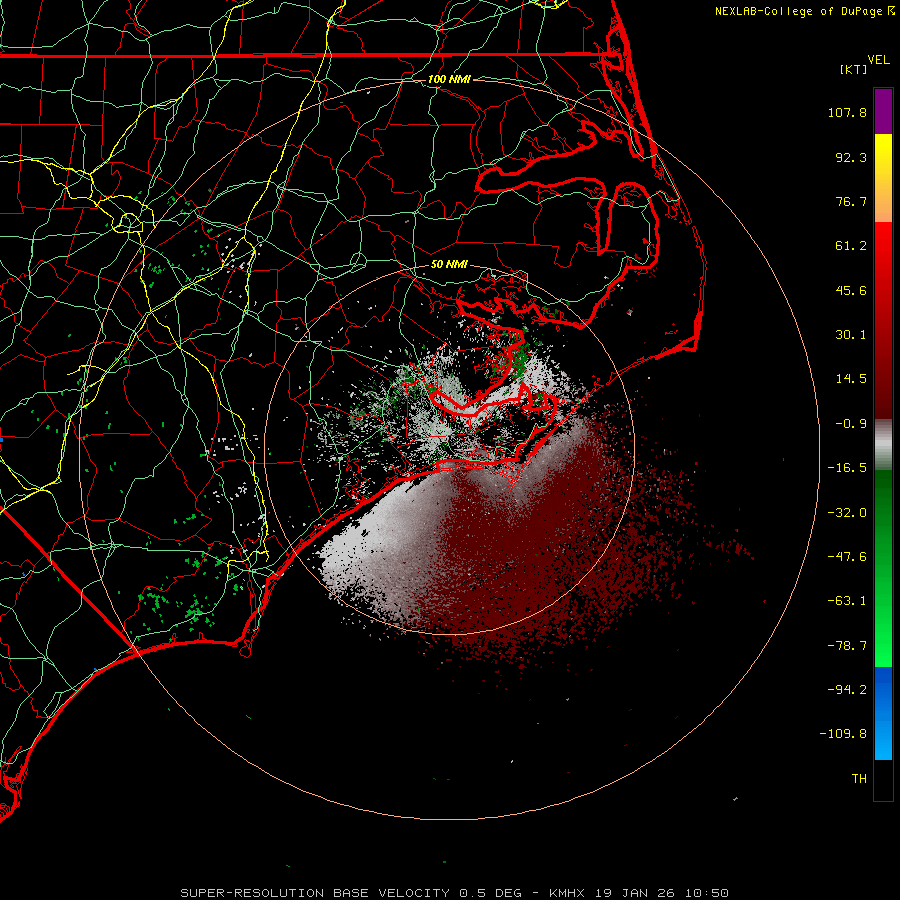Click the -47.6 velocity scale value
This screenshot has width=900, height=900.
click(847, 557)
